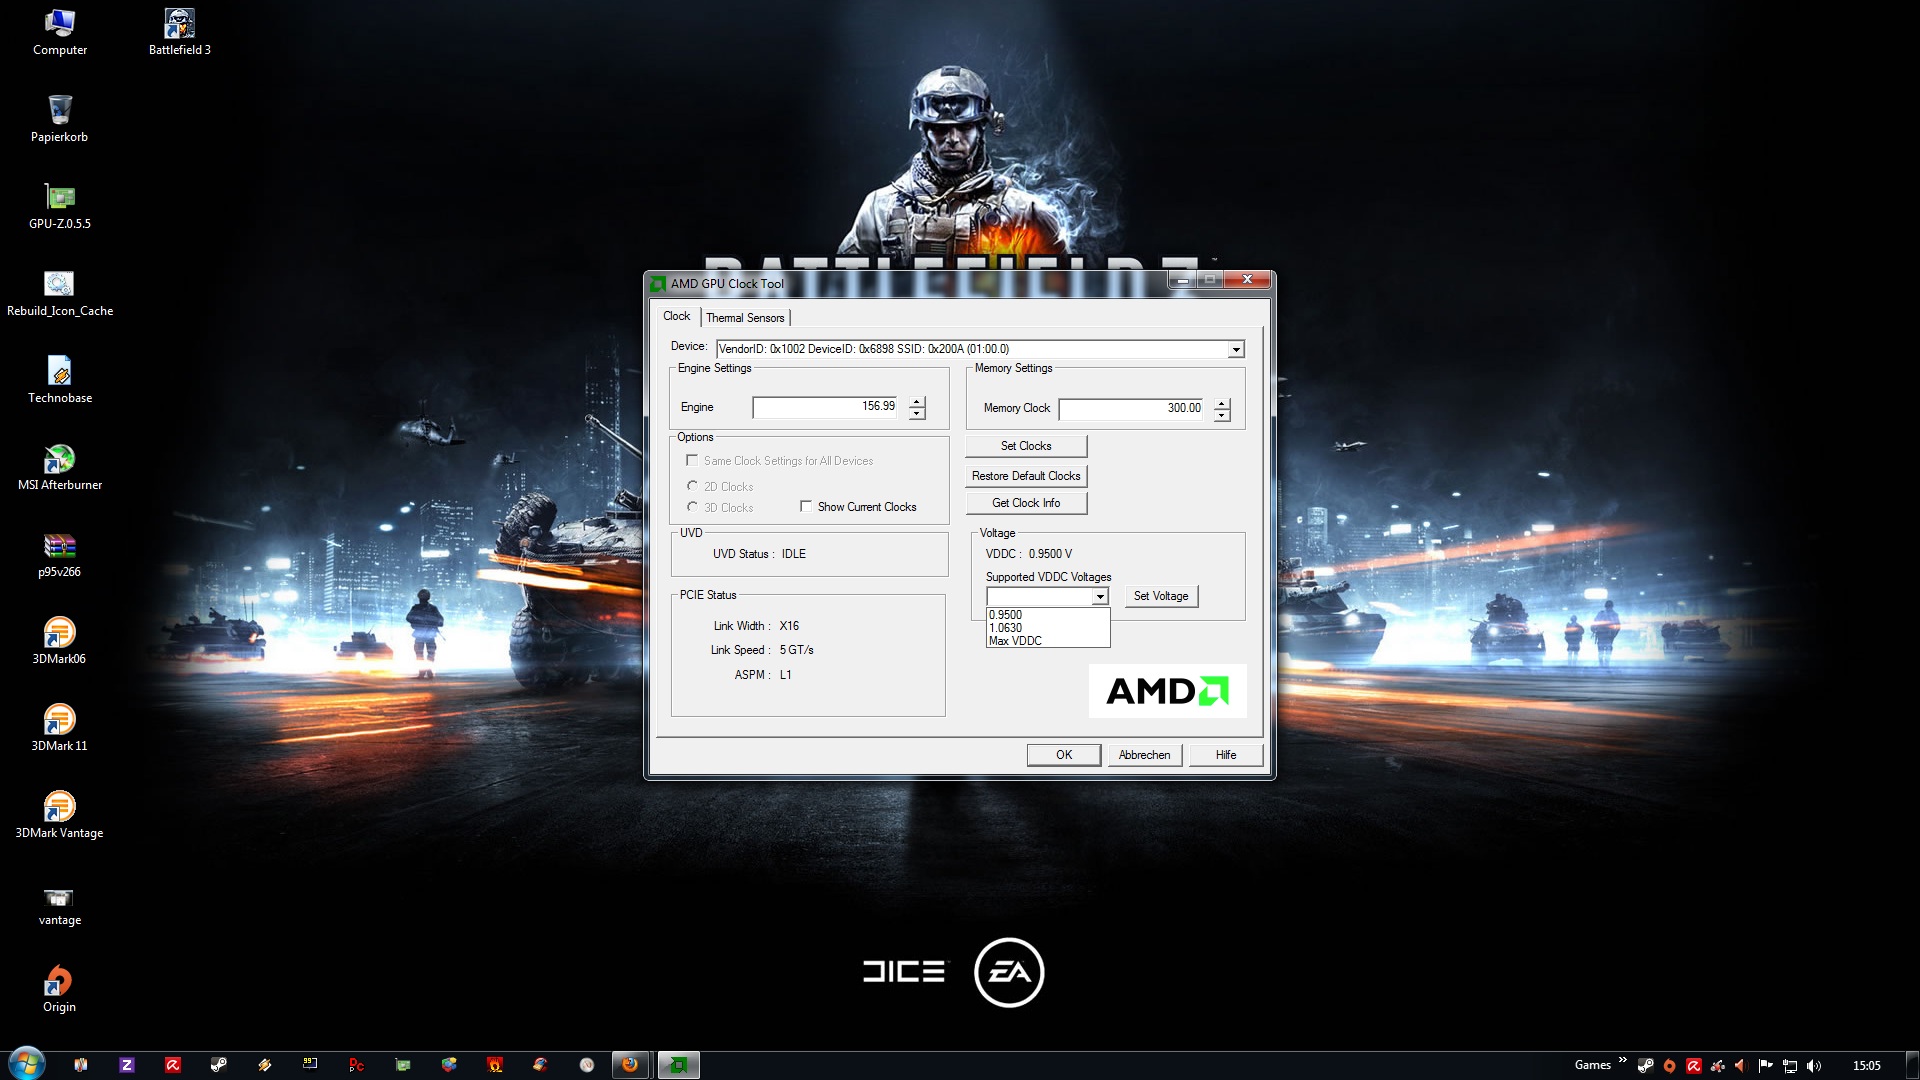Open the network tray icon

(x=1790, y=1066)
